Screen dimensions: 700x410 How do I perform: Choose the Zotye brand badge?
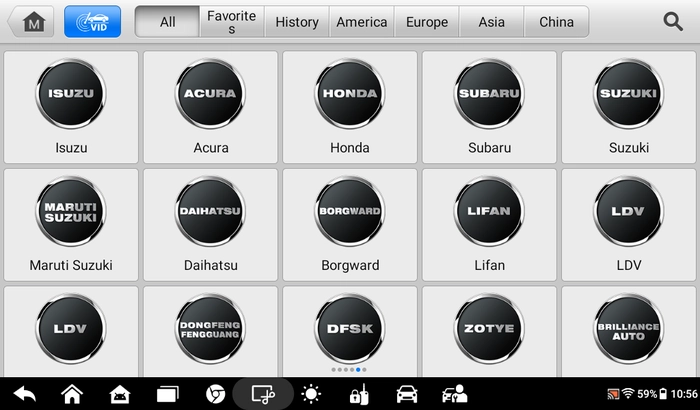[489, 329]
